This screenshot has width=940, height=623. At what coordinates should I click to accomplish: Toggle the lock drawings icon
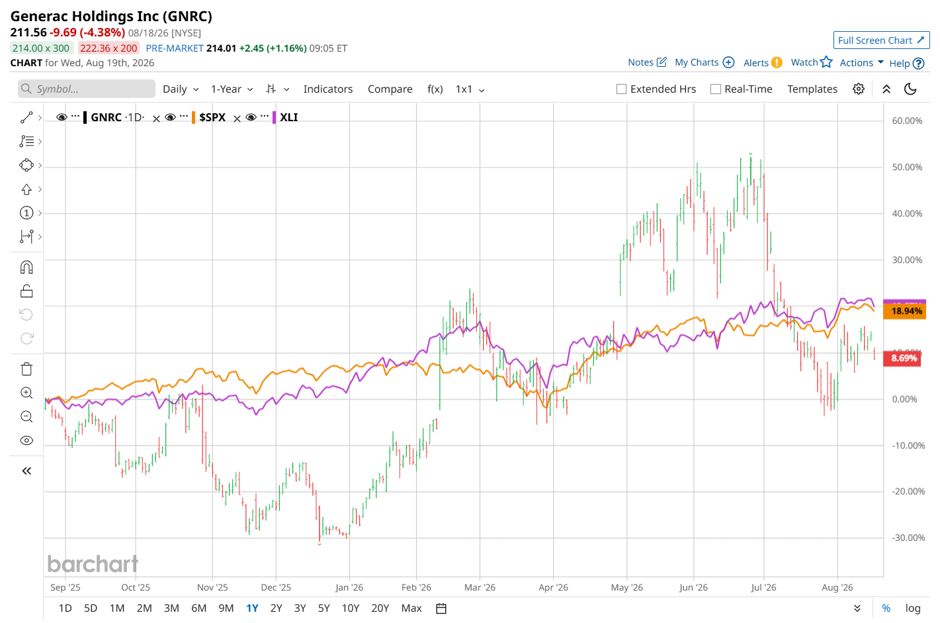click(26, 291)
